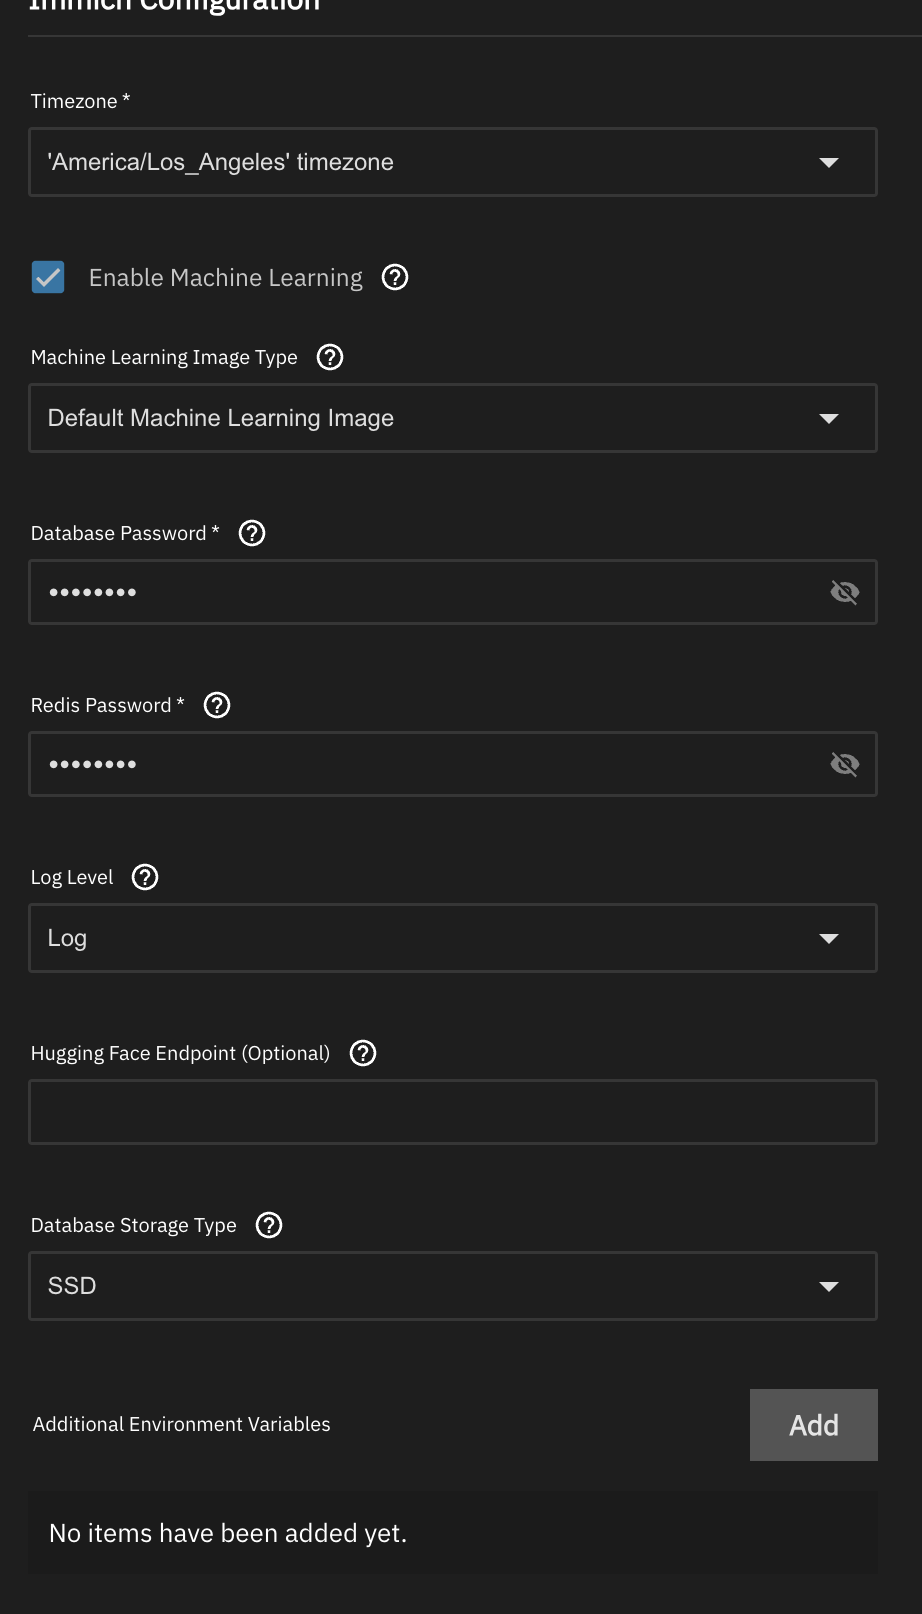Screen dimensions: 922x1614
Task: Reveal the Database Password value
Action: 845,592
